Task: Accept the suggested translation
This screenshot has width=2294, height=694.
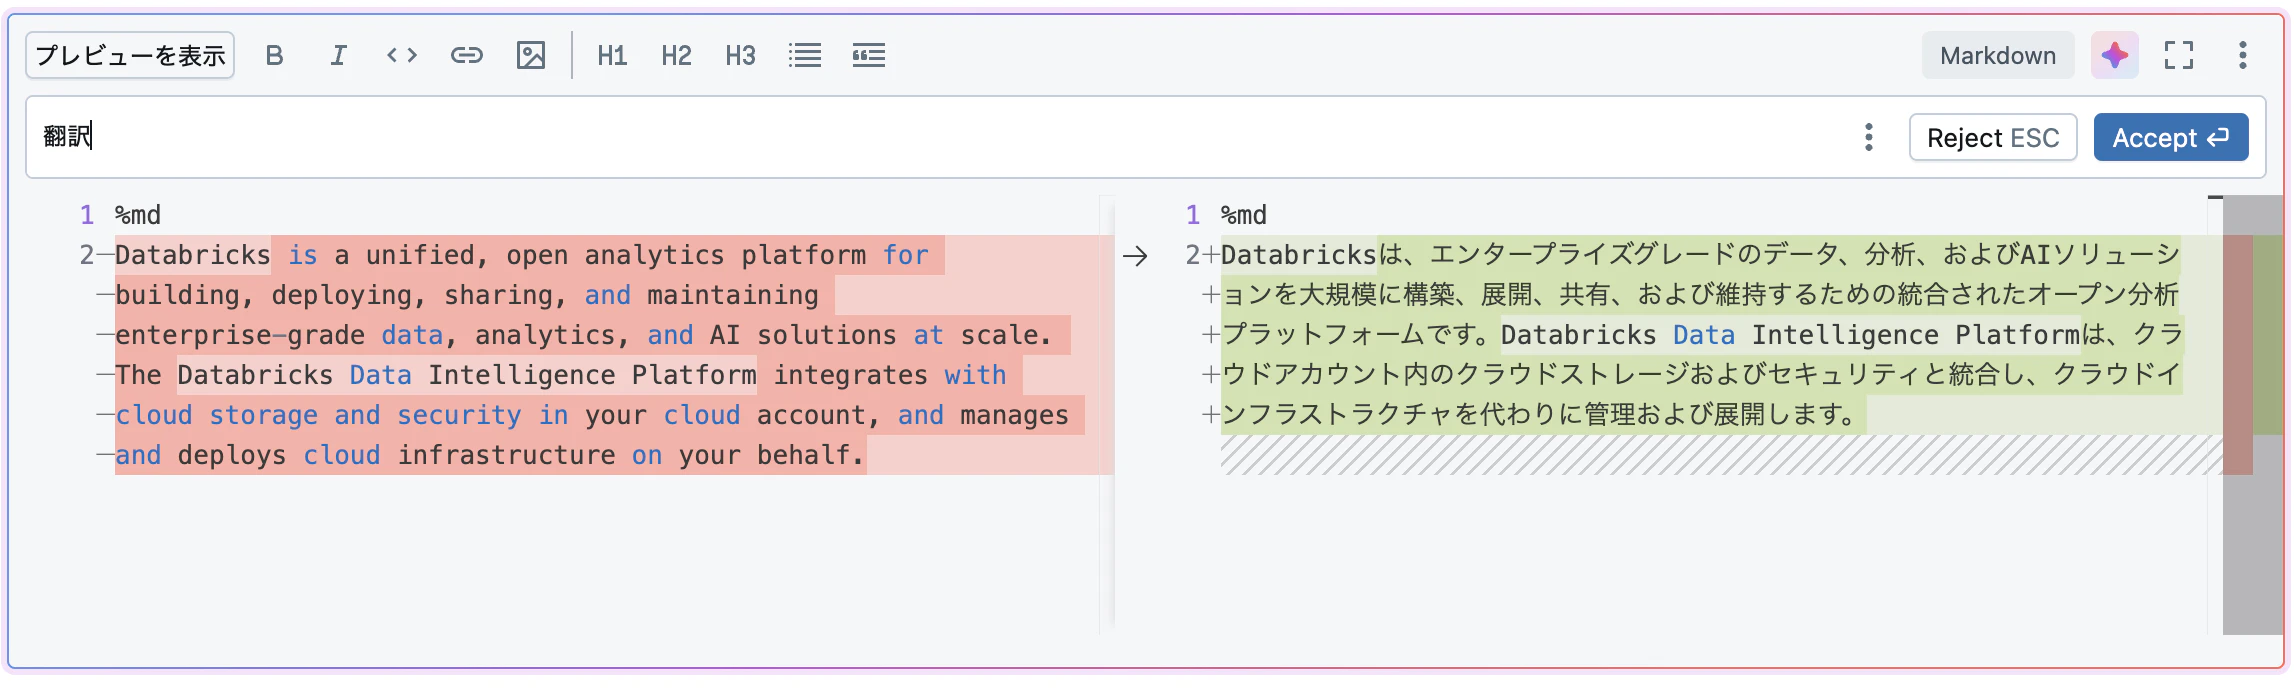Action: (x=2171, y=137)
